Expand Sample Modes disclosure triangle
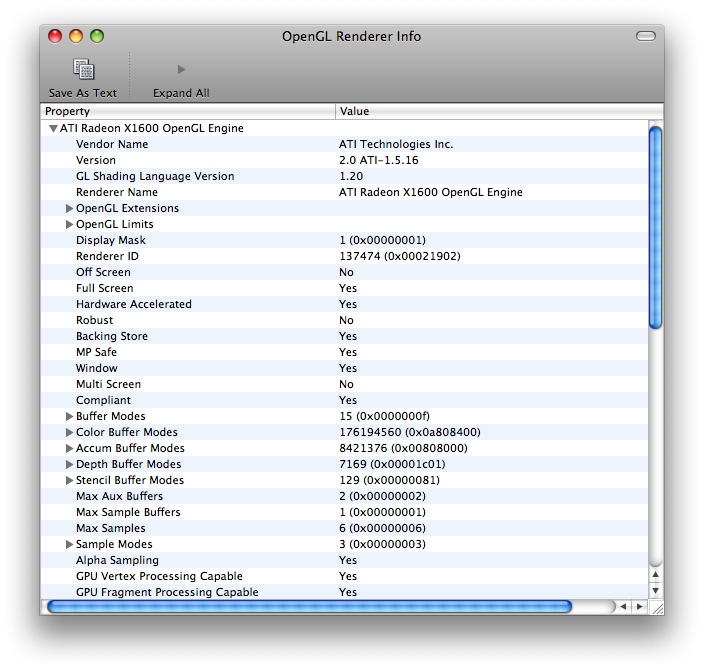The width and height of the screenshot is (704, 670). (69, 545)
